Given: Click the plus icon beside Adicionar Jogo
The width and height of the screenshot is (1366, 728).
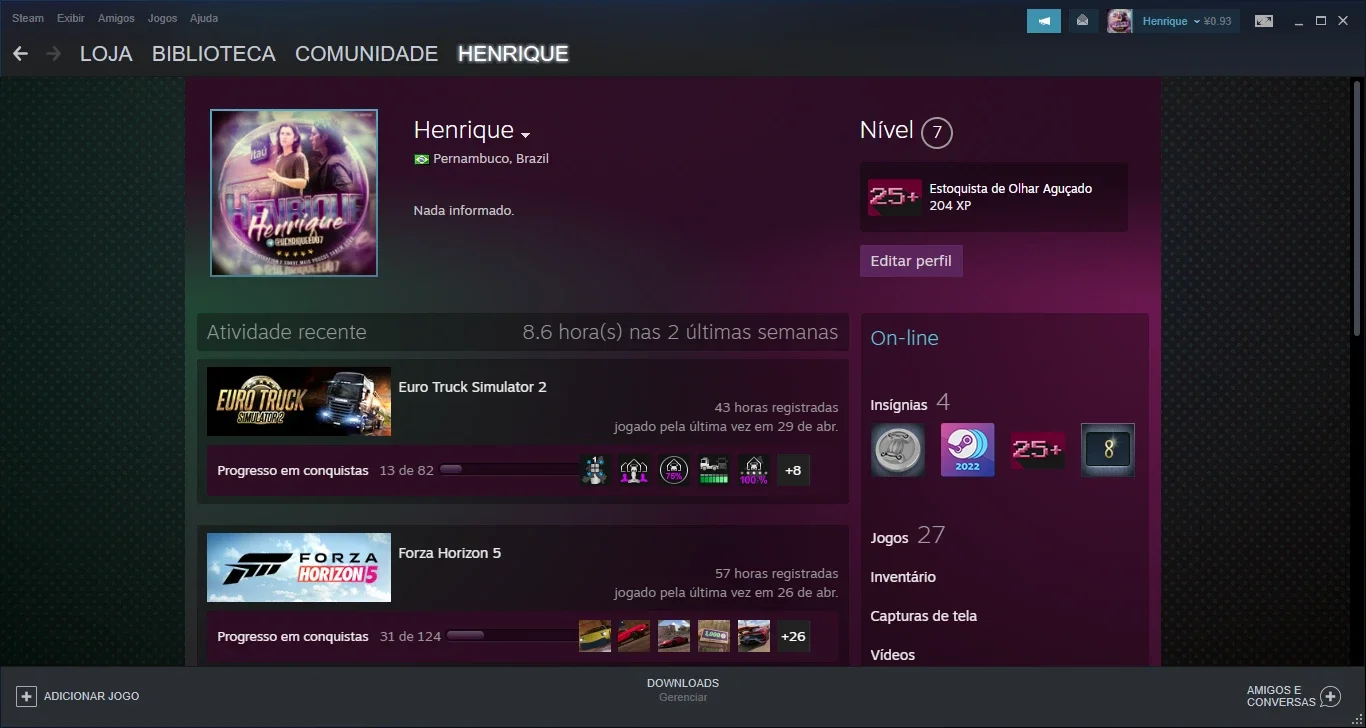Looking at the screenshot, I should click(27, 696).
